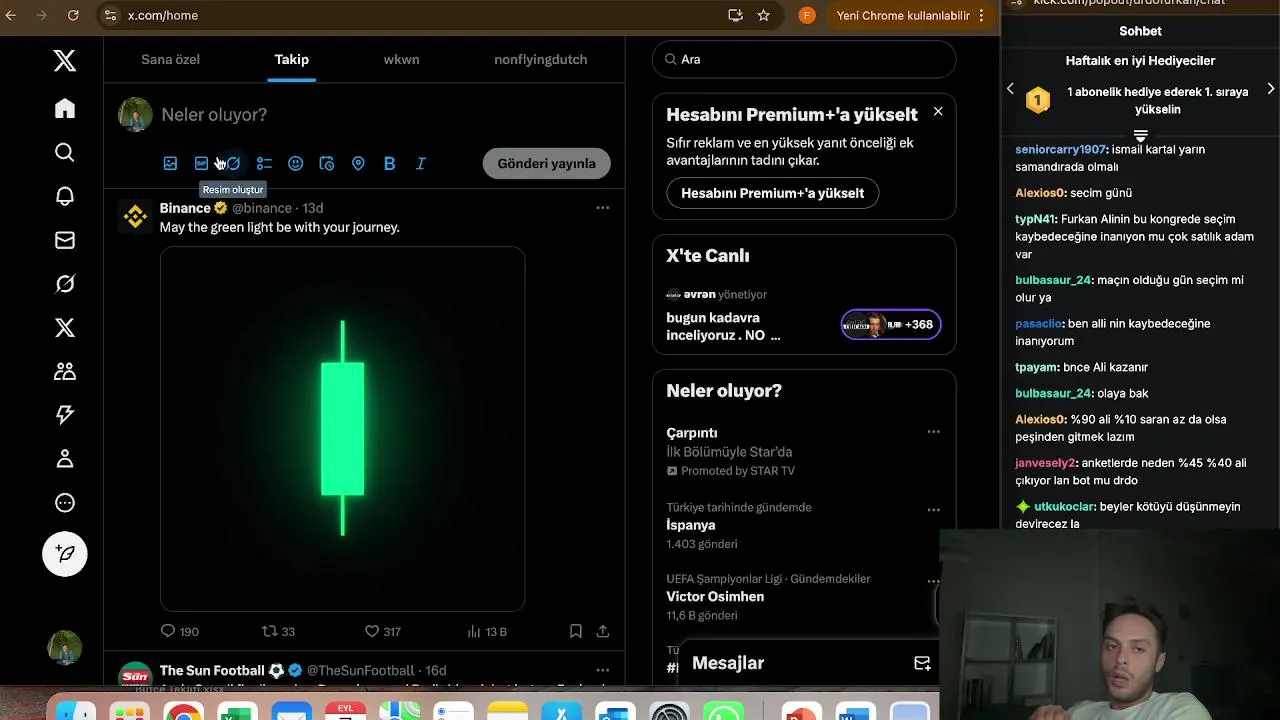The width and height of the screenshot is (1280, 720).
Task: Open site information icon in address bar
Action: (110, 15)
